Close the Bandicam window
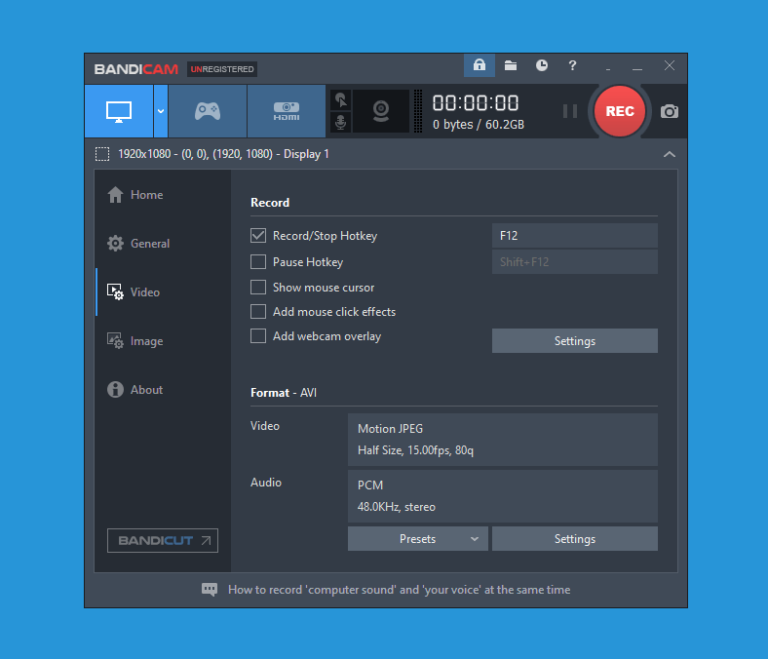This screenshot has width=768, height=659. pyautogui.click(x=670, y=66)
